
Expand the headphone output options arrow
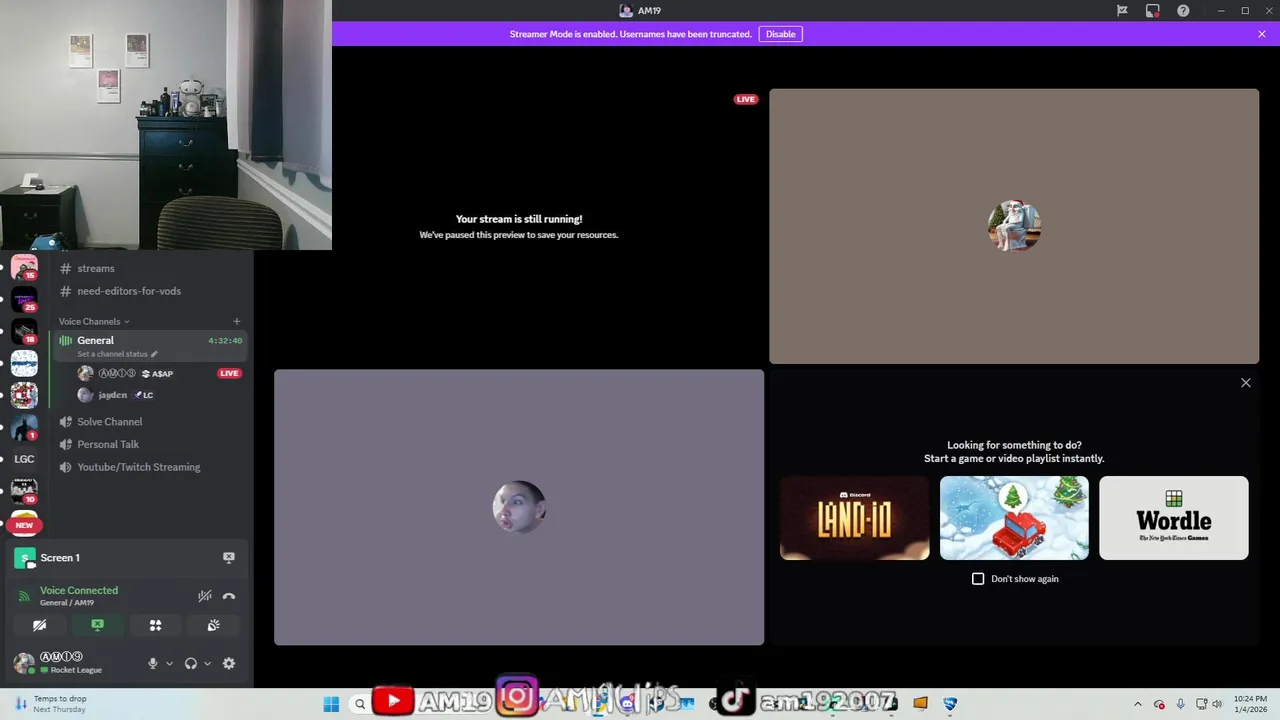[x=207, y=664]
